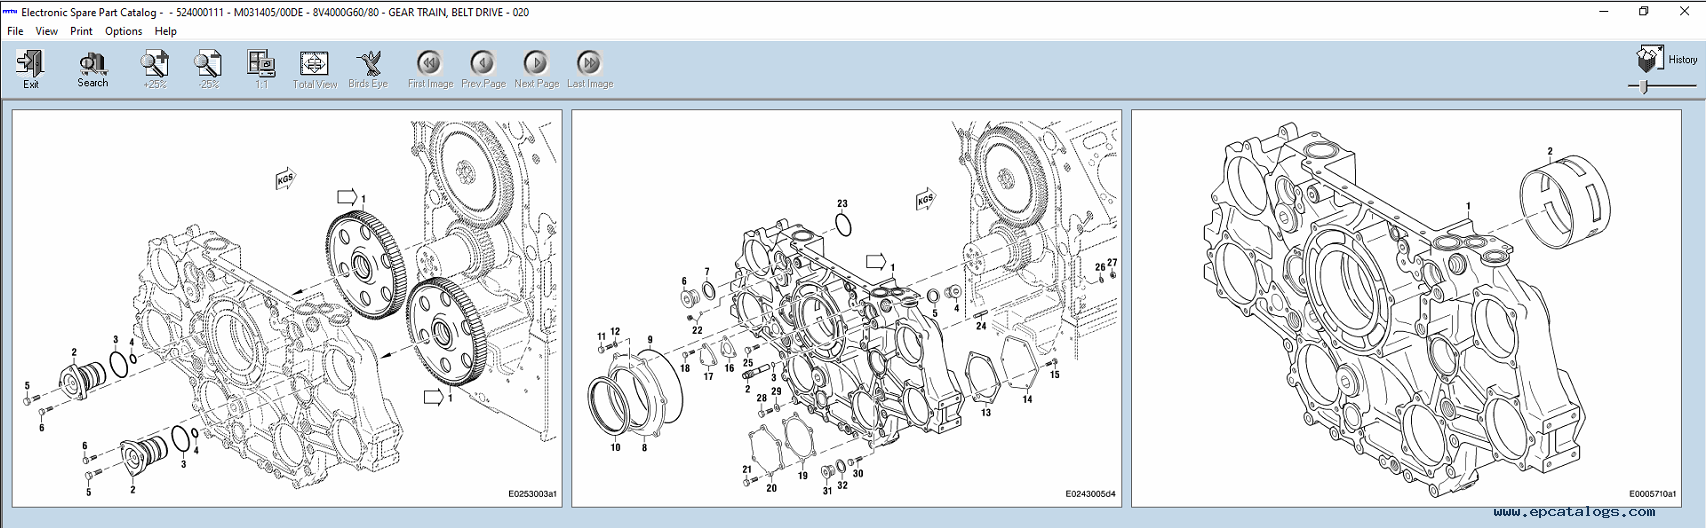The image size is (1706, 528).
Task: Zoom out with the -25% icon
Action: pyautogui.click(x=208, y=67)
